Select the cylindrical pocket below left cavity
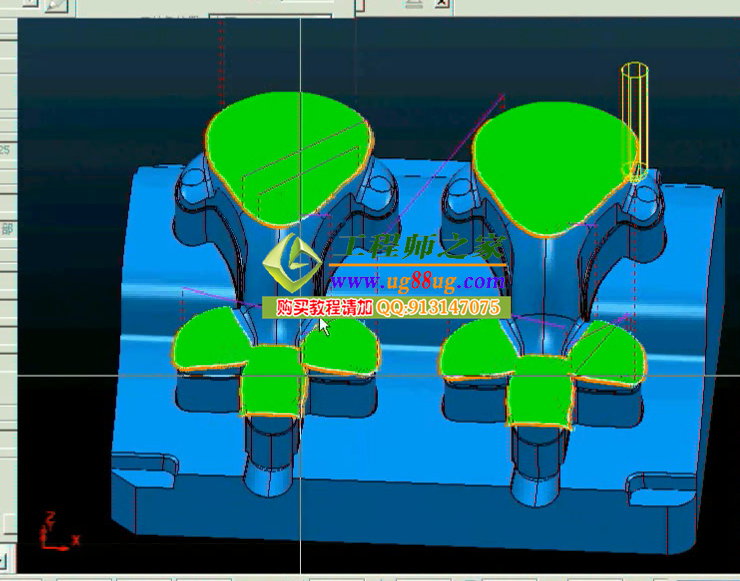740x581 pixels. 268,460
